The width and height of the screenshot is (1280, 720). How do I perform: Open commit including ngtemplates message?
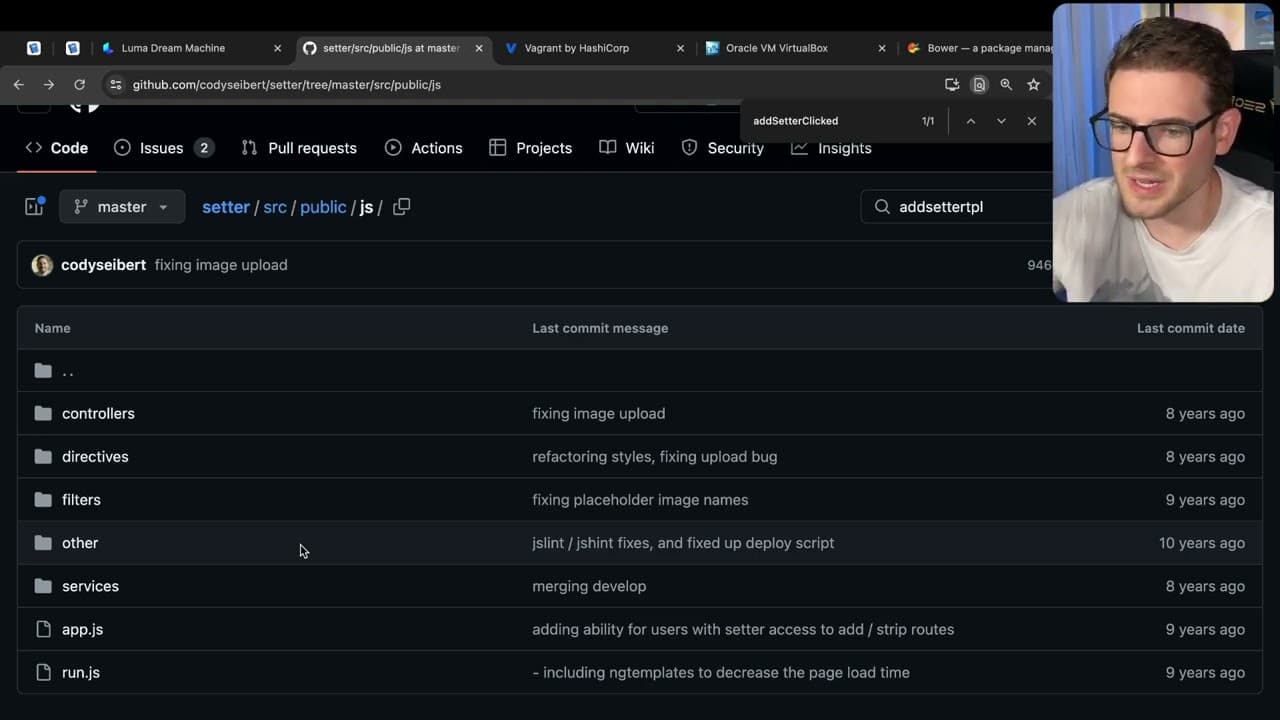(721, 673)
